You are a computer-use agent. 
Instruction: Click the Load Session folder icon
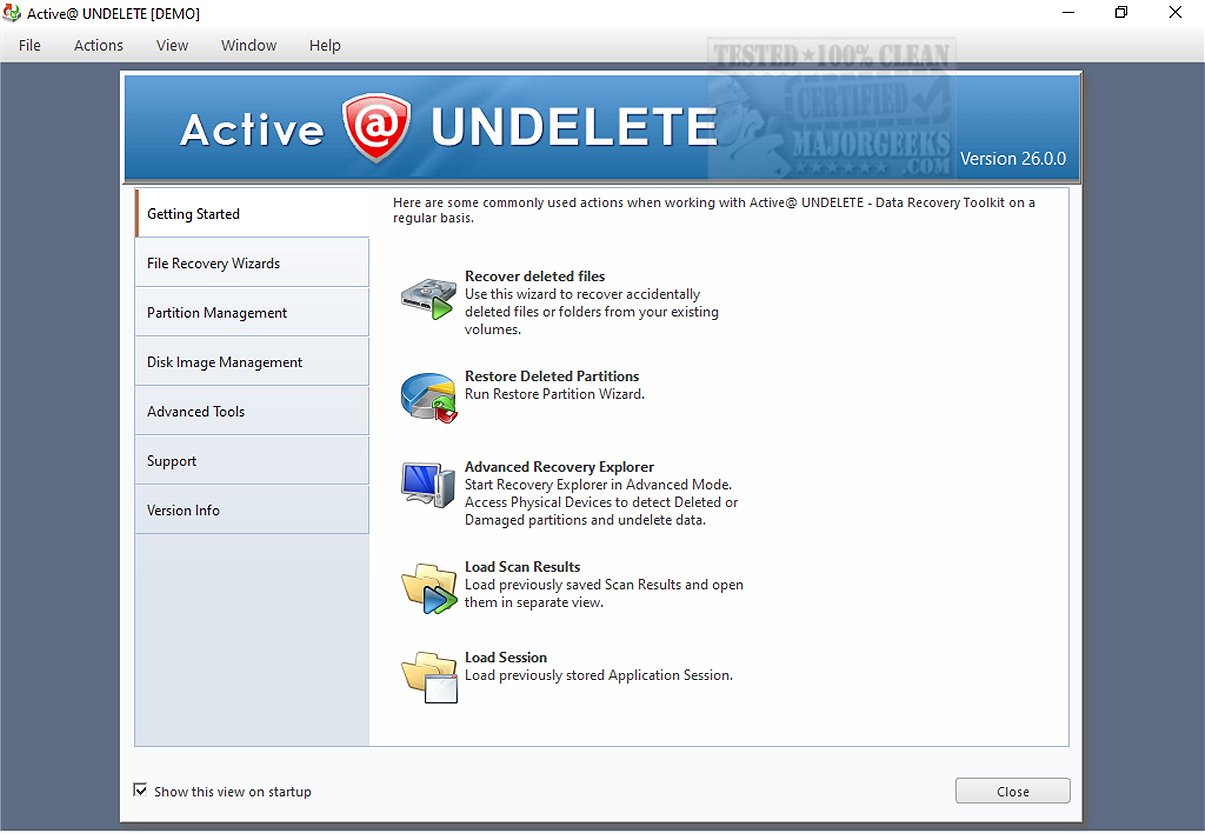pos(430,677)
